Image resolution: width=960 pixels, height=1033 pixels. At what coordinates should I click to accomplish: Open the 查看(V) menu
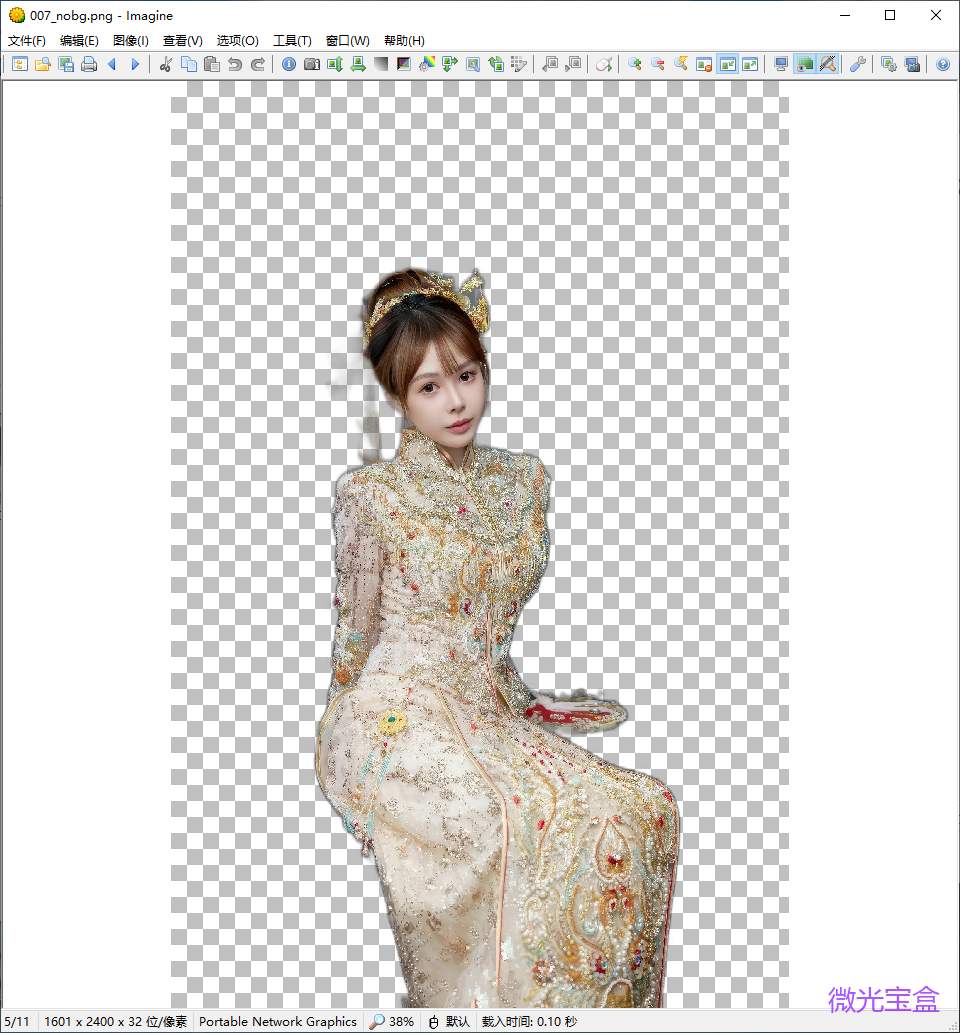(183, 41)
